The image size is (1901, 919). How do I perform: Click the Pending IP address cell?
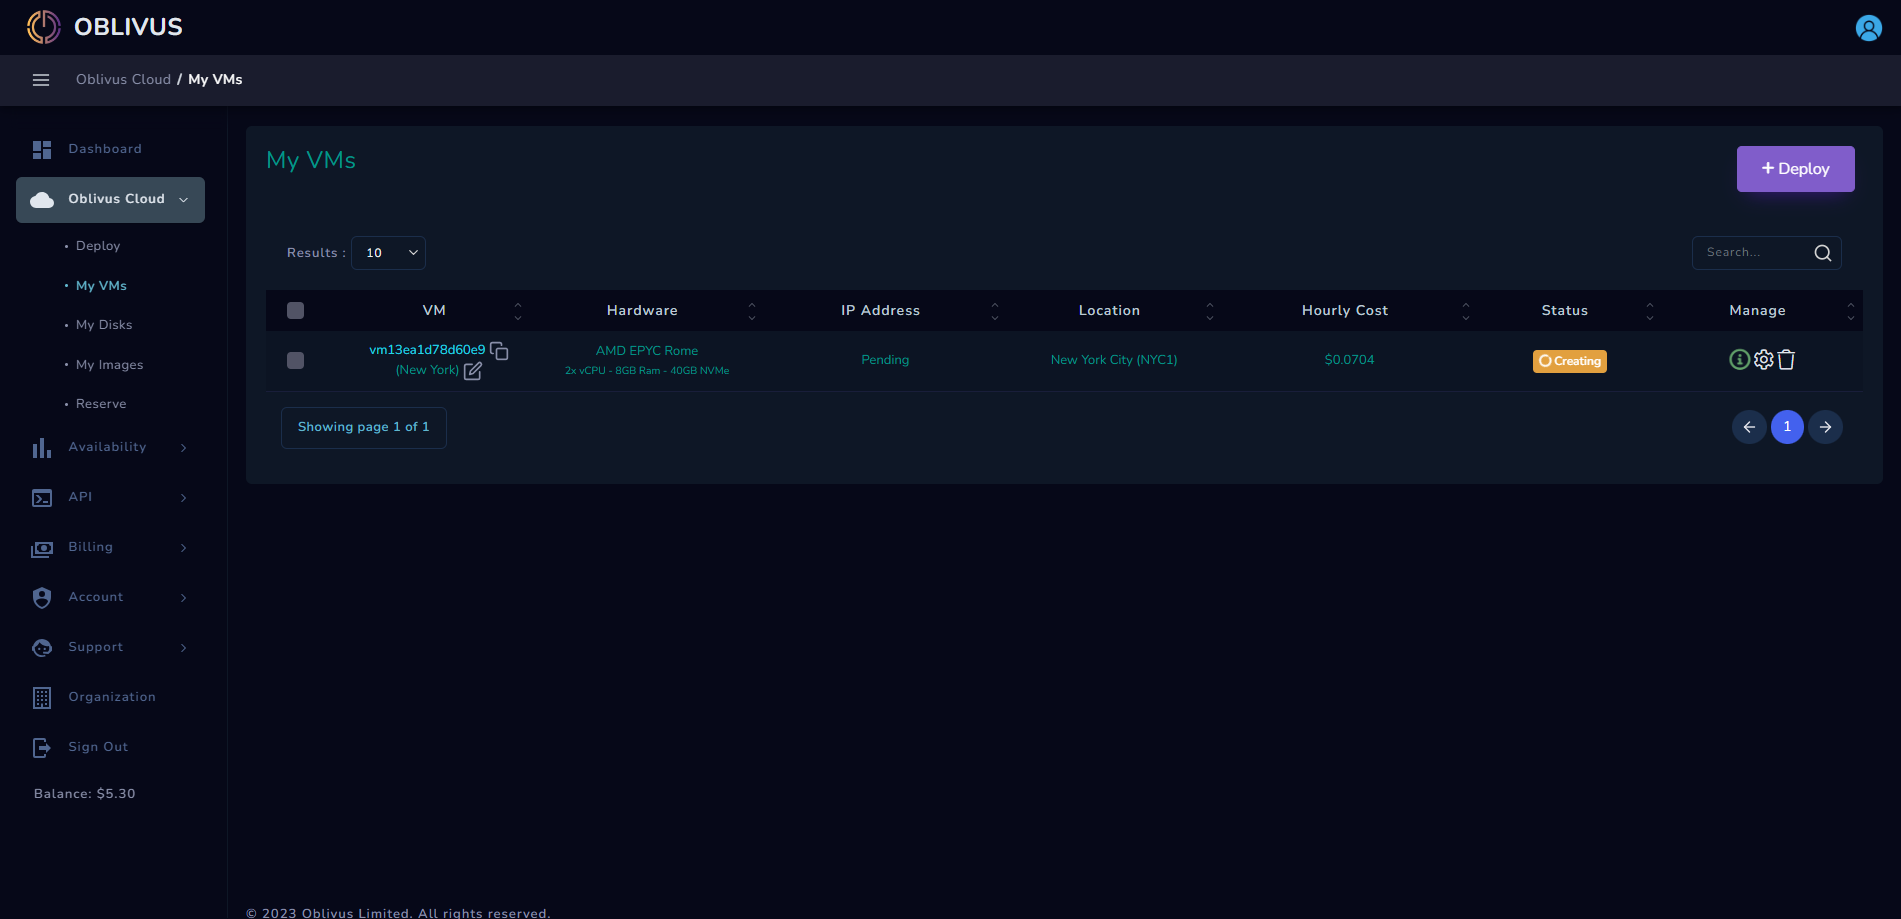point(885,360)
